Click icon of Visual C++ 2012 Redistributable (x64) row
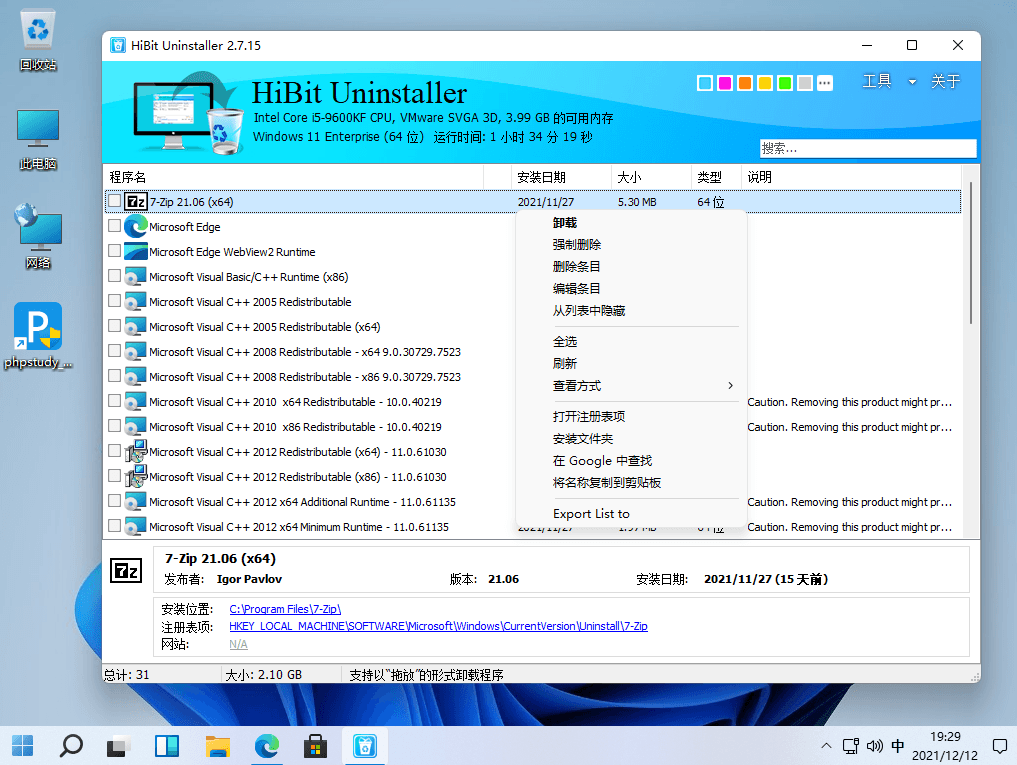Screen dimensions: 1017x765 tap(136, 452)
